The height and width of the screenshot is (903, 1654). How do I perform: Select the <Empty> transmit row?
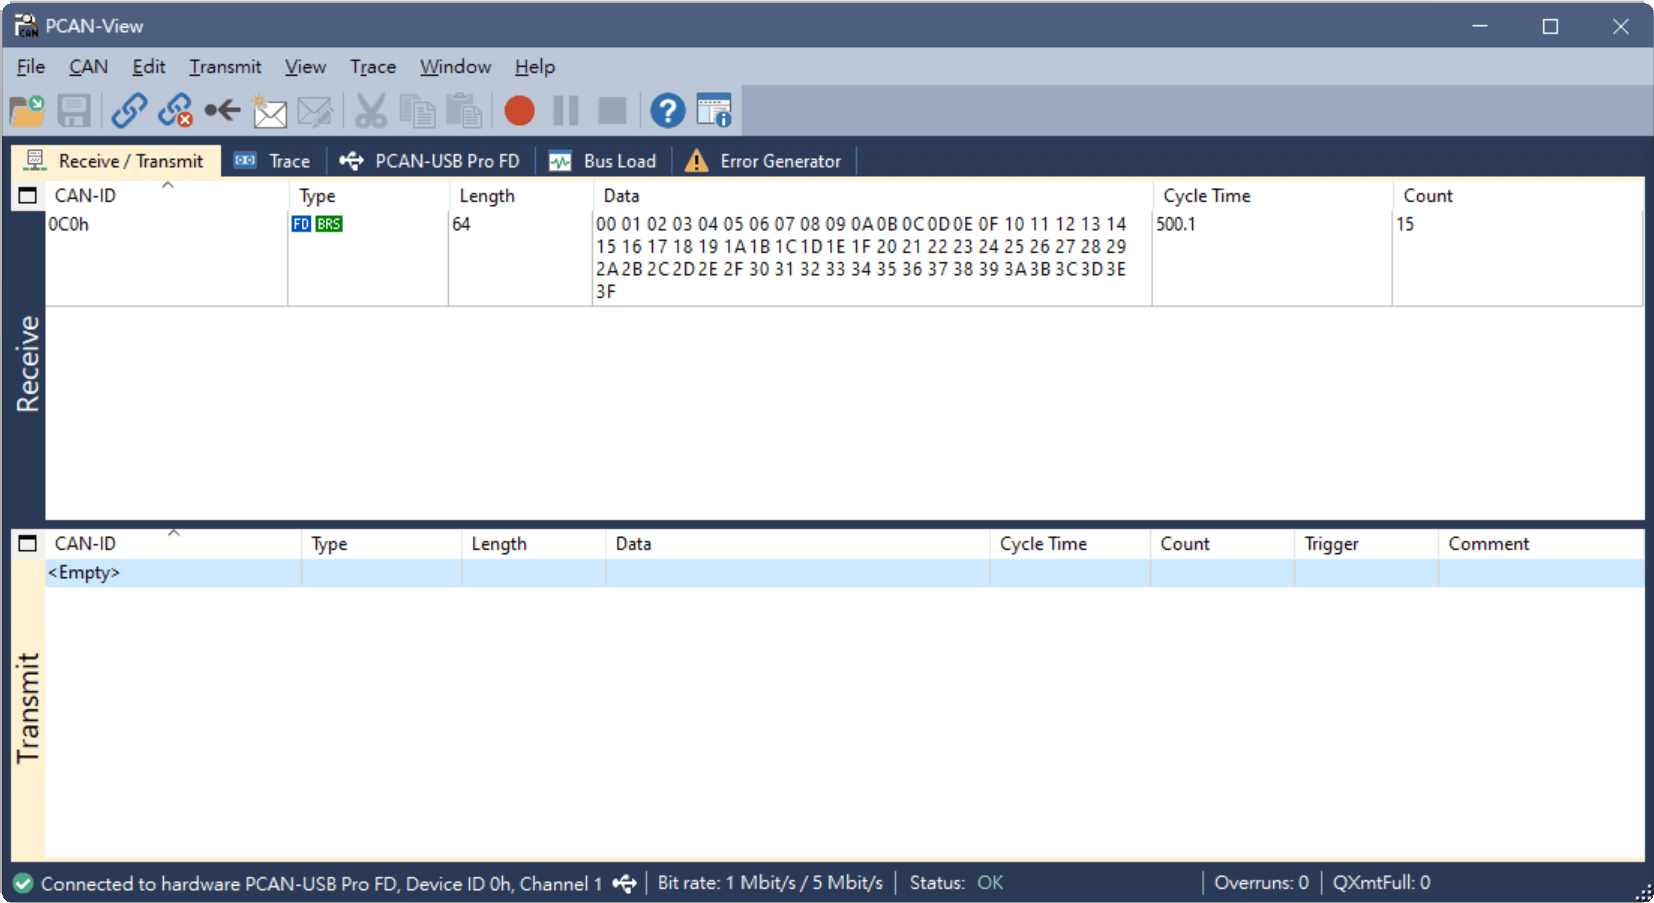point(845,573)
